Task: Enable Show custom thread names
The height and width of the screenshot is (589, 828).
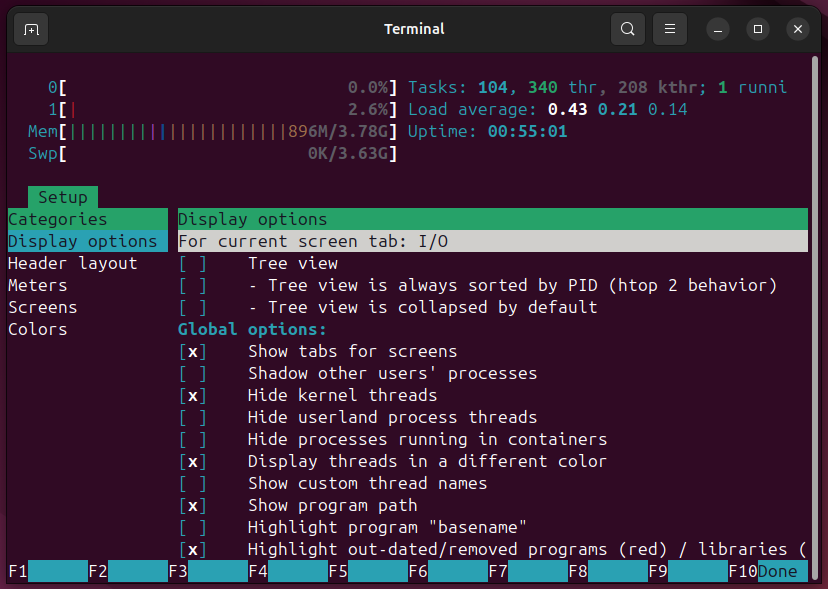Action: point(193,483)
